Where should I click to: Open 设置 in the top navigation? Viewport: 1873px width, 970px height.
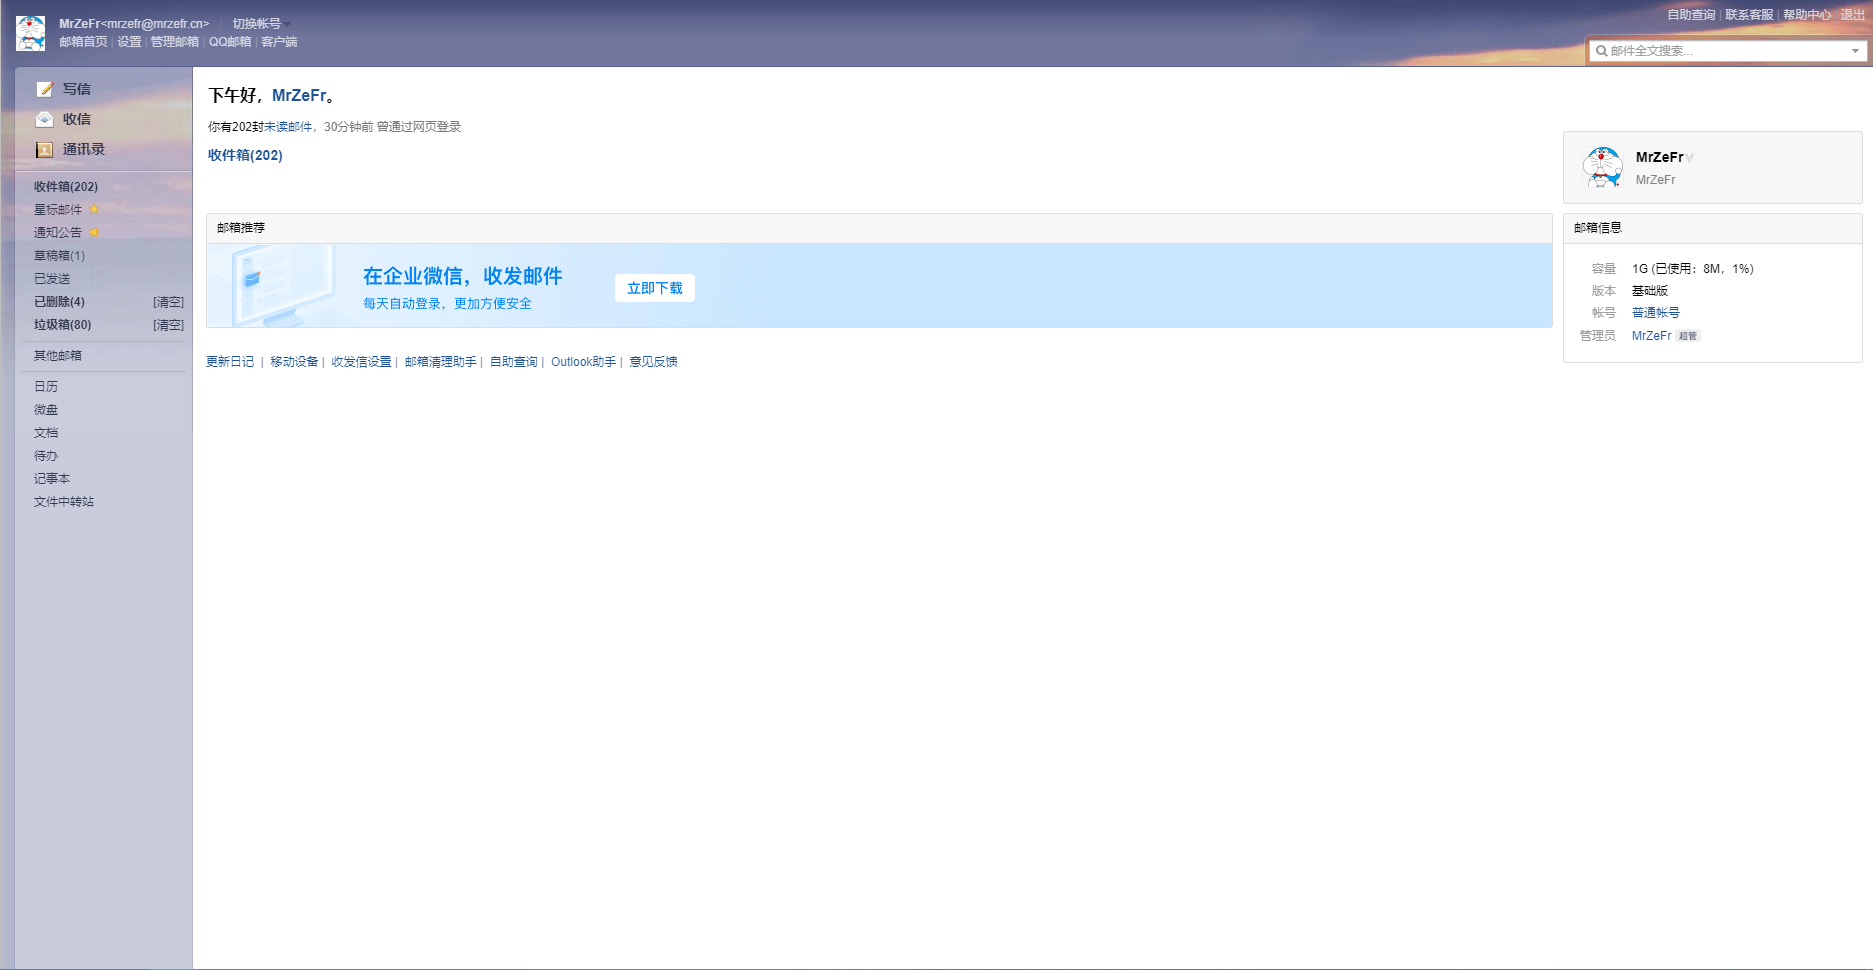pos(129,42)
